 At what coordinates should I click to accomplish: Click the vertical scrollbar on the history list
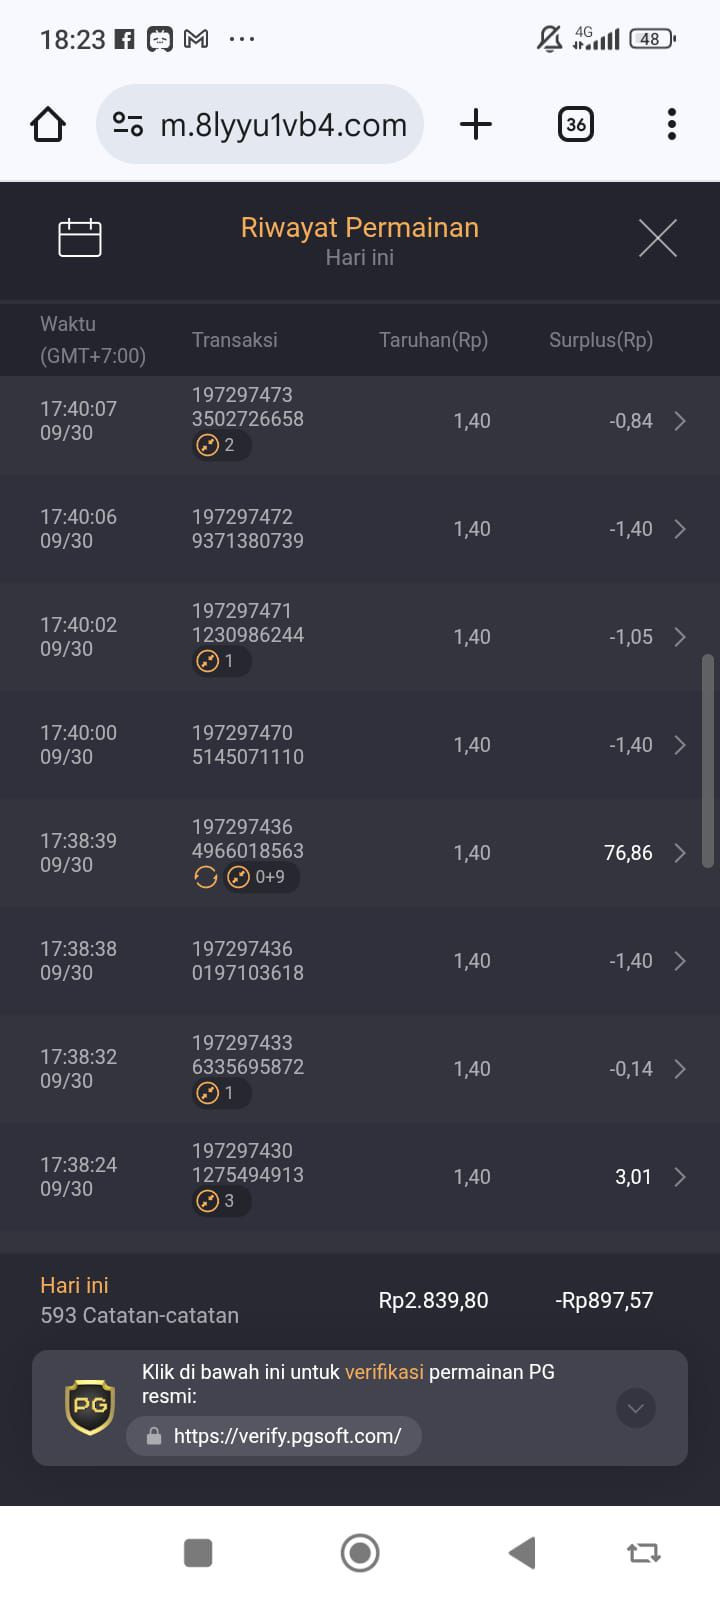[708, 760]
